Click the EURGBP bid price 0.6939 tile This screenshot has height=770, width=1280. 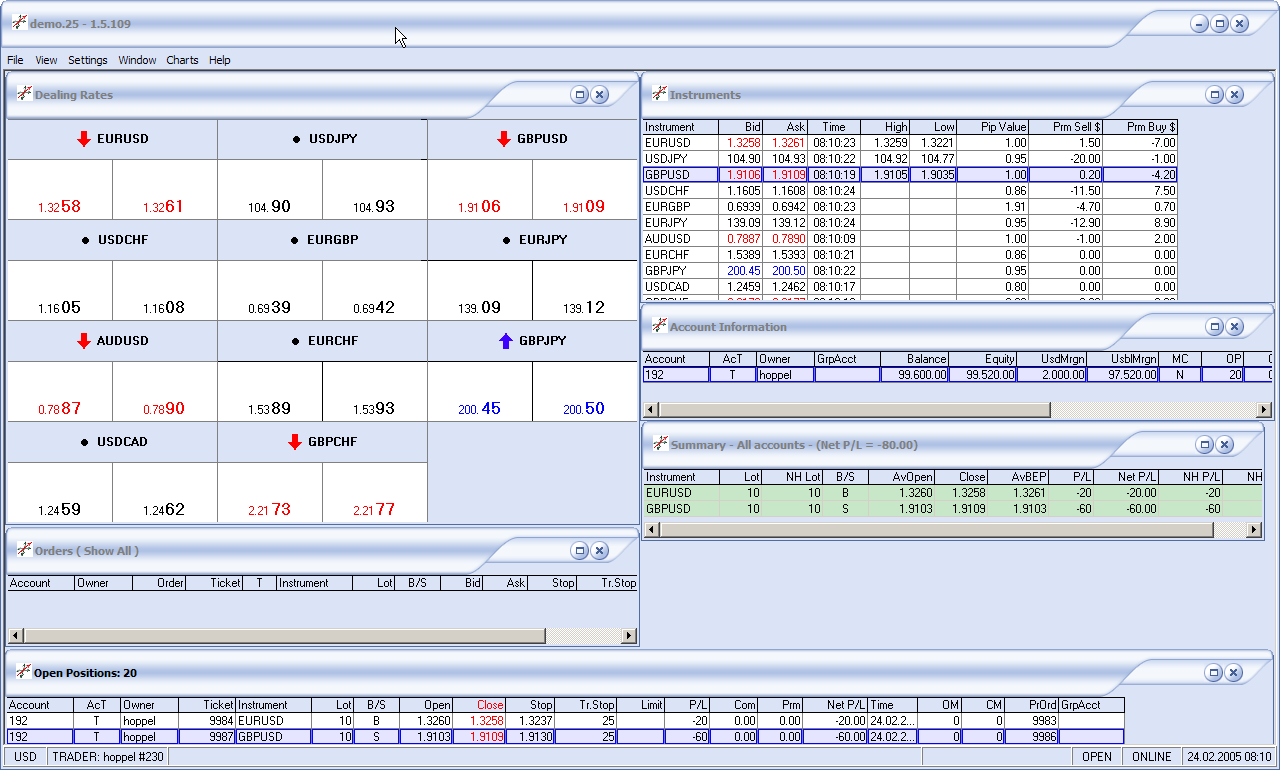tap(269, 291)
